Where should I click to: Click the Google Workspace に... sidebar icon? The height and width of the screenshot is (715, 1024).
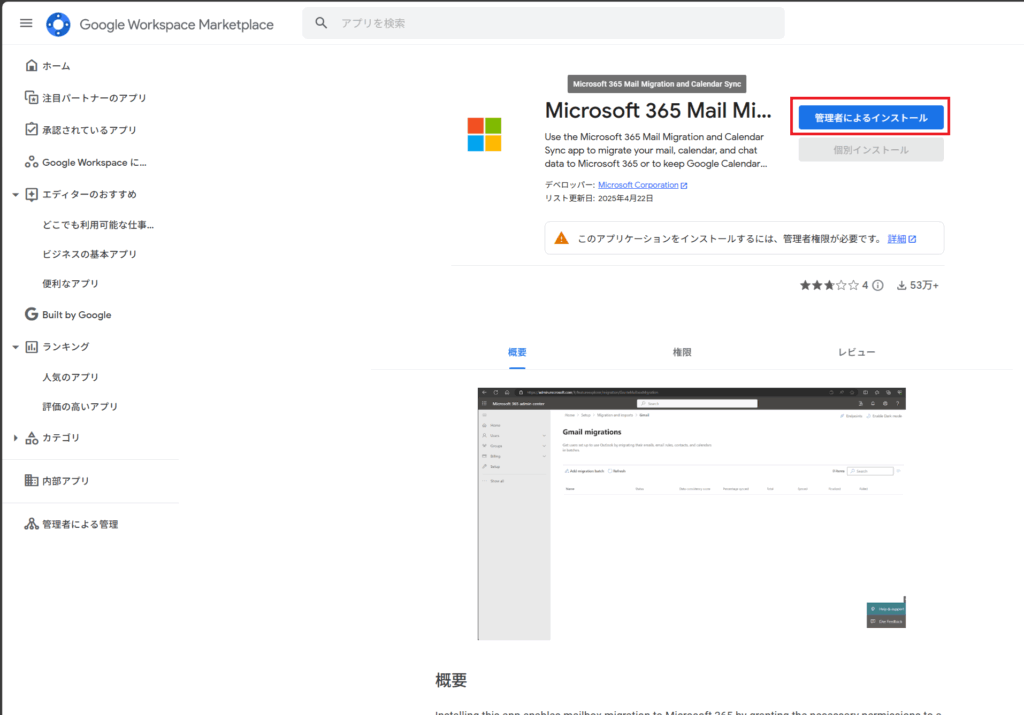[31, 162]
